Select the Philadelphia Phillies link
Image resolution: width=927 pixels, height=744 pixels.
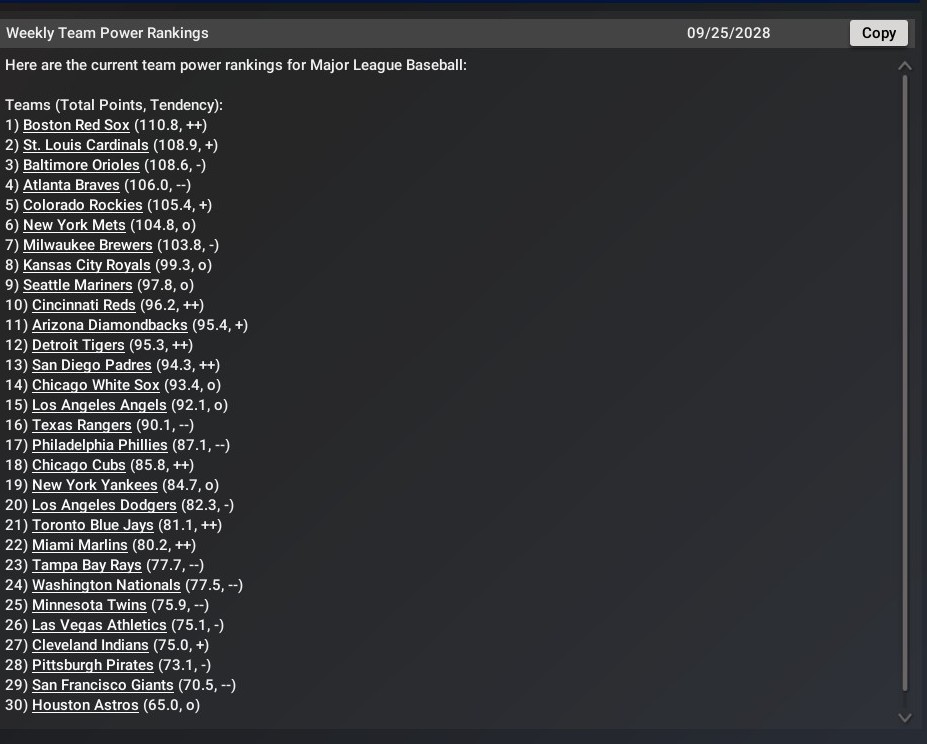[x=99, y=445]
